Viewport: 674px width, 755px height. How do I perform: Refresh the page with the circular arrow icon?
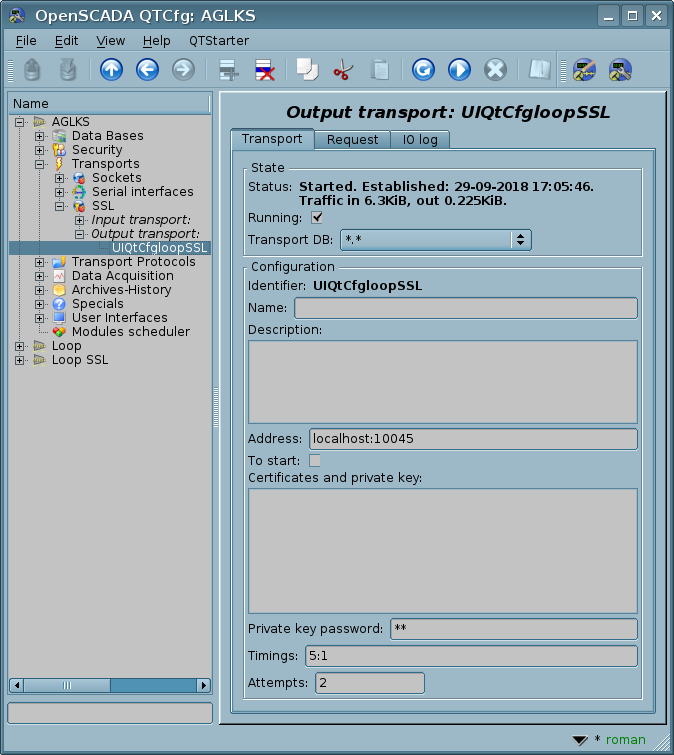click(423, 70)
